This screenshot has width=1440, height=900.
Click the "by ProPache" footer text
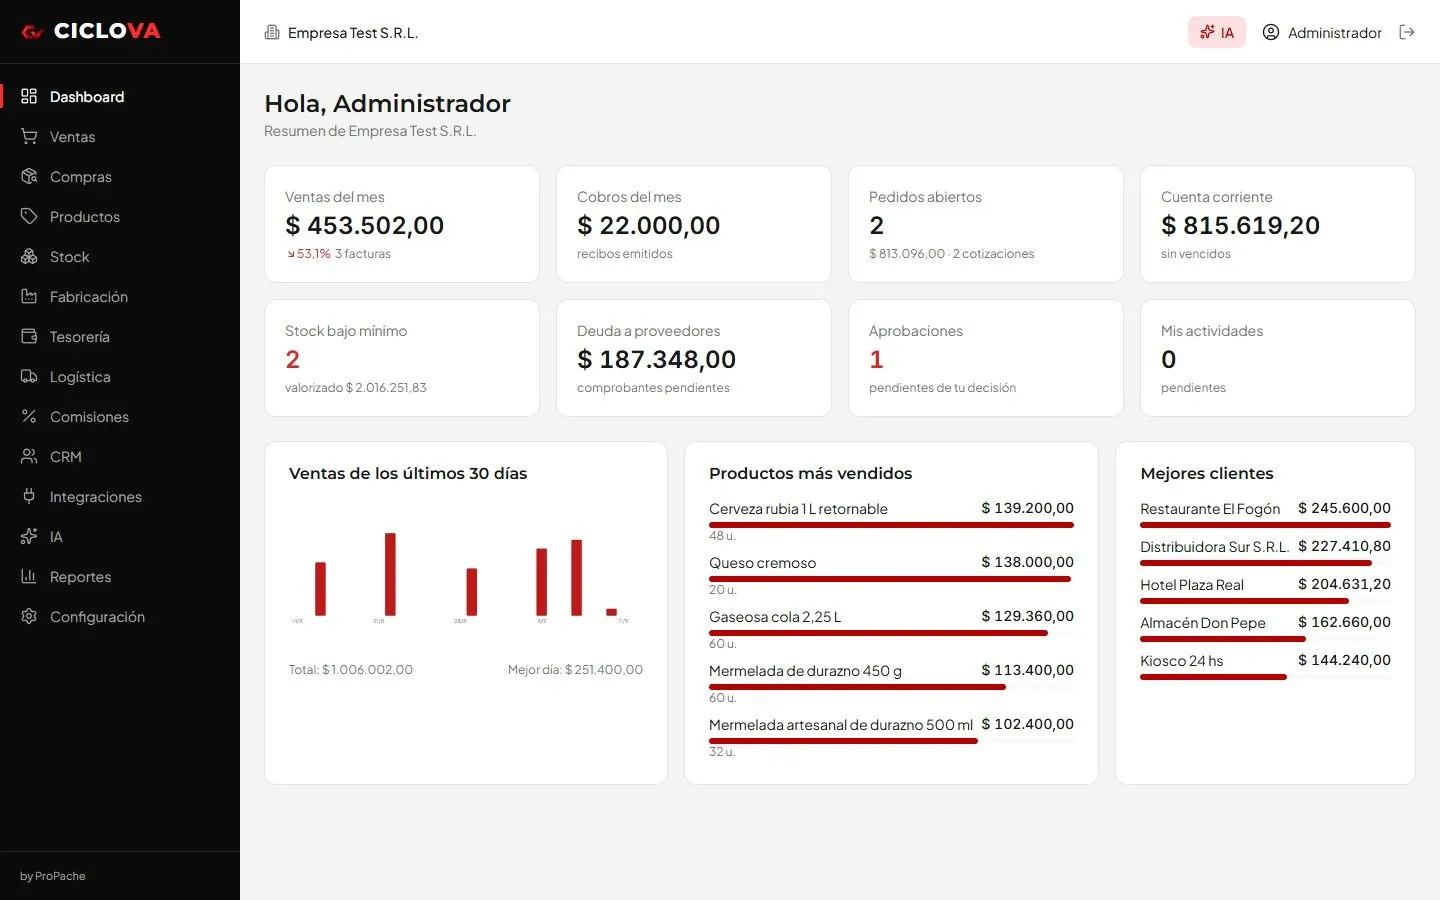coord(53,876)
